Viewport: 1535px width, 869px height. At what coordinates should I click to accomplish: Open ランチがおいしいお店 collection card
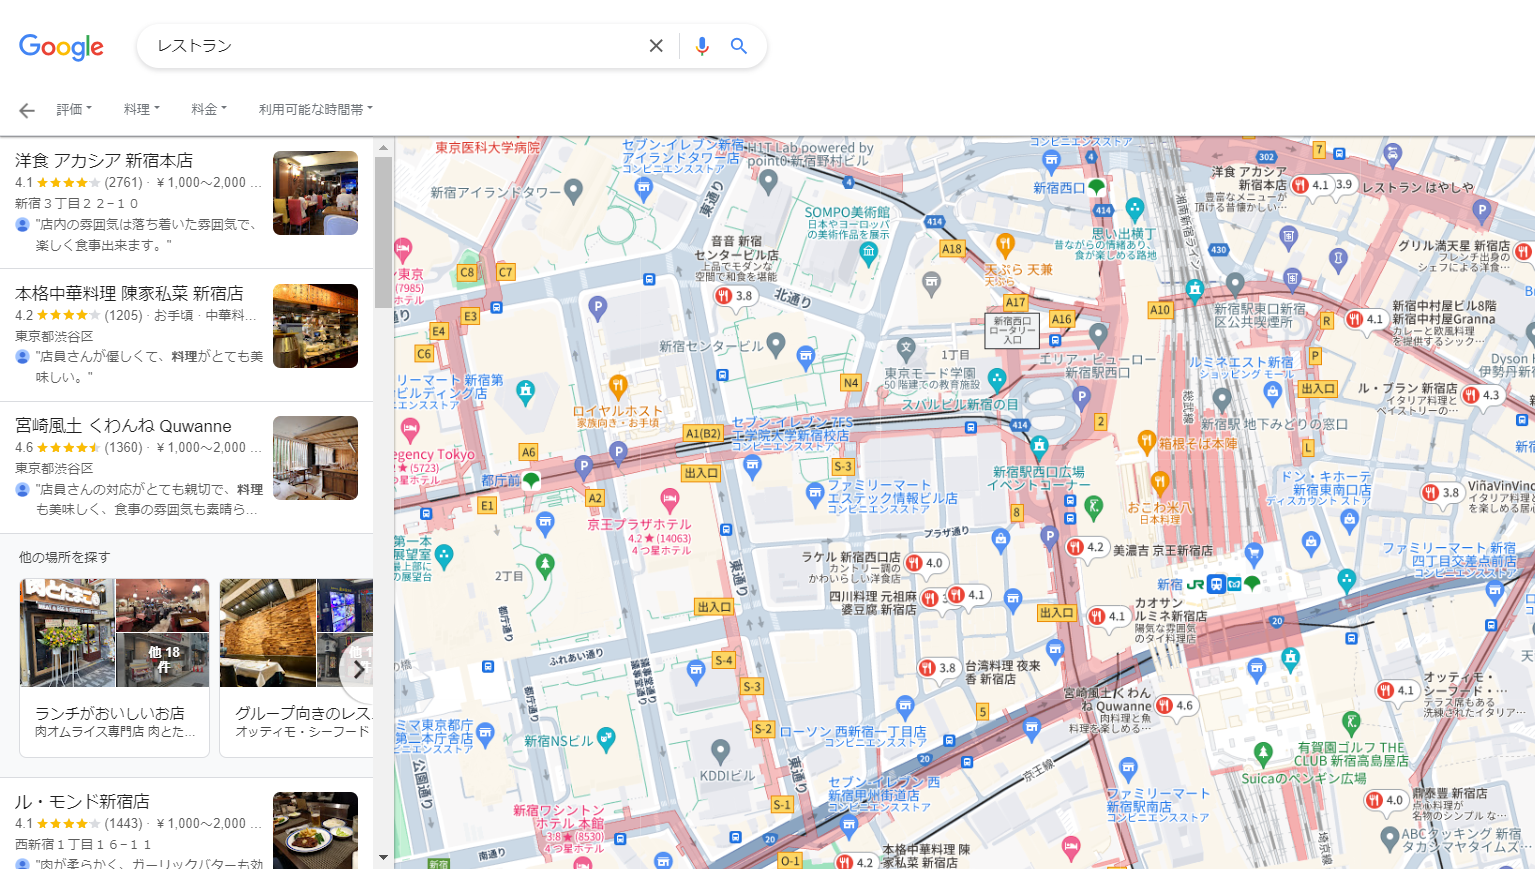coord(114,667)
